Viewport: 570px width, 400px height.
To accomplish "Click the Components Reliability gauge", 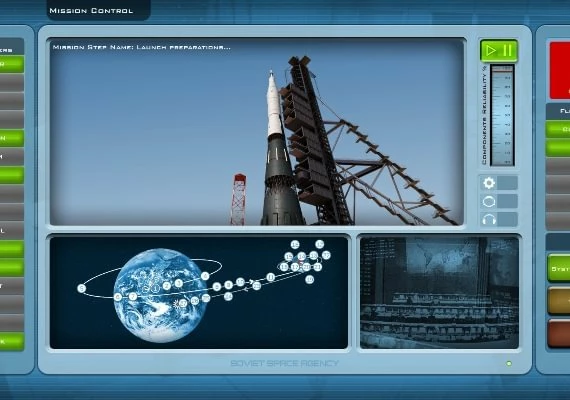I will click(502, 115).
